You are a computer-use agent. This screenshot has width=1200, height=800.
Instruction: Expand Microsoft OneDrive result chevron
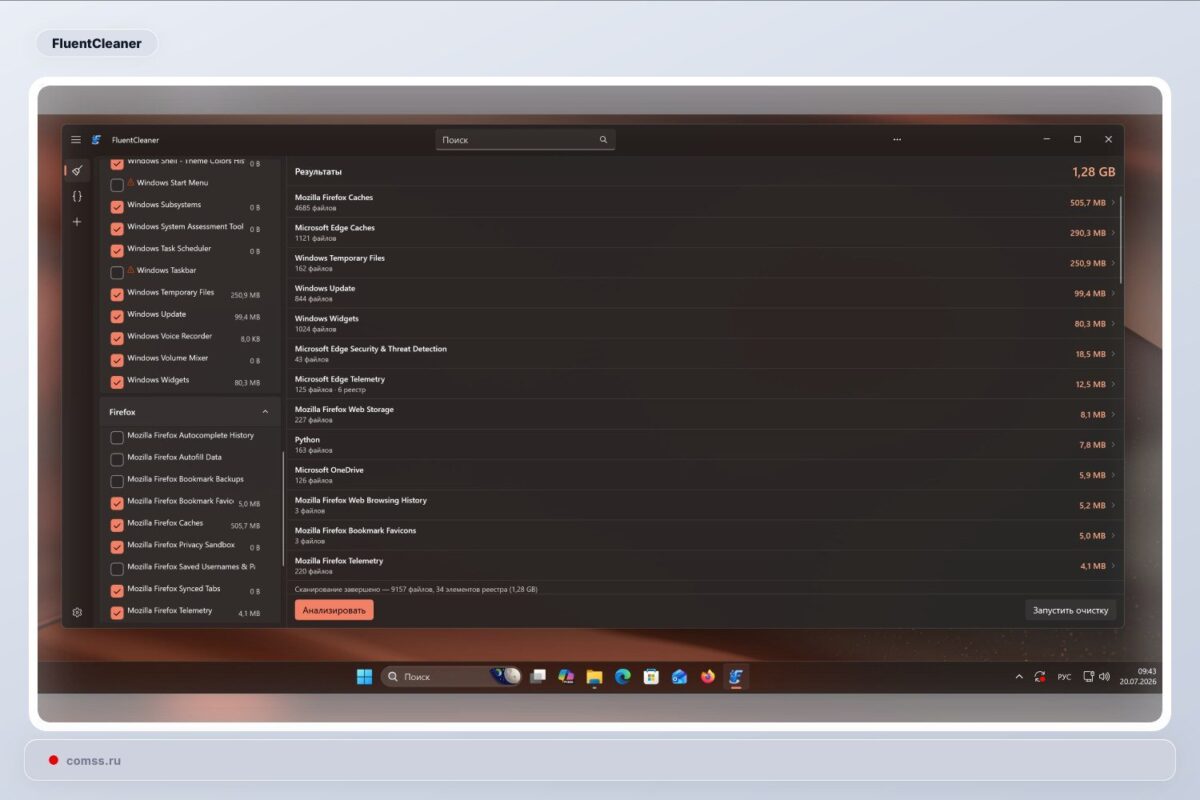1113,475
